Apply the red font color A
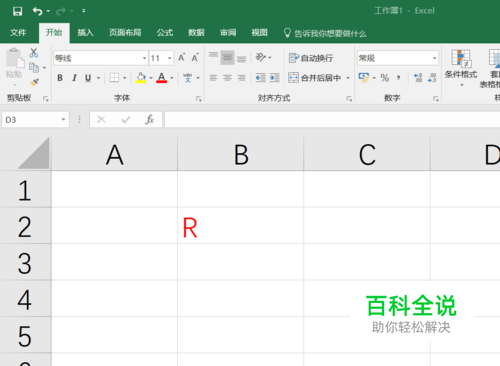 [162, 78]
